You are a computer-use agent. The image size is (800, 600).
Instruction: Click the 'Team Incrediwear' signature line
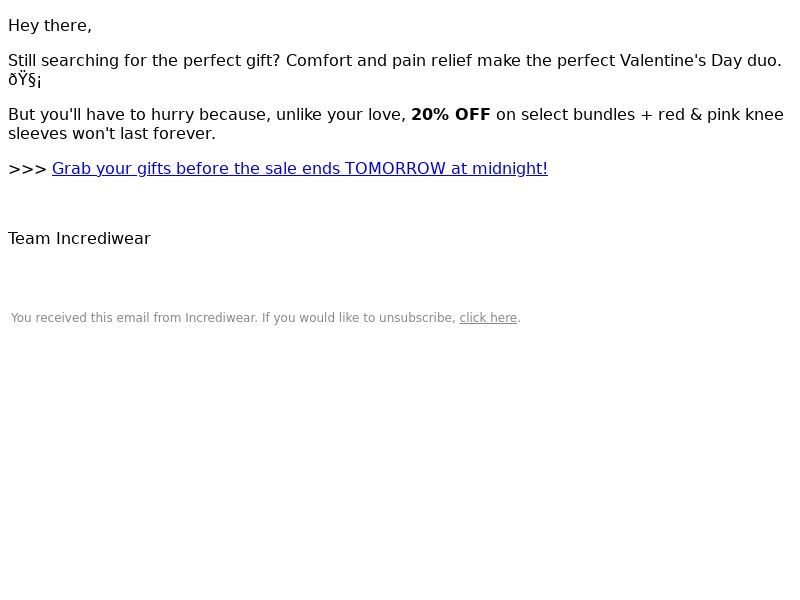80,238
